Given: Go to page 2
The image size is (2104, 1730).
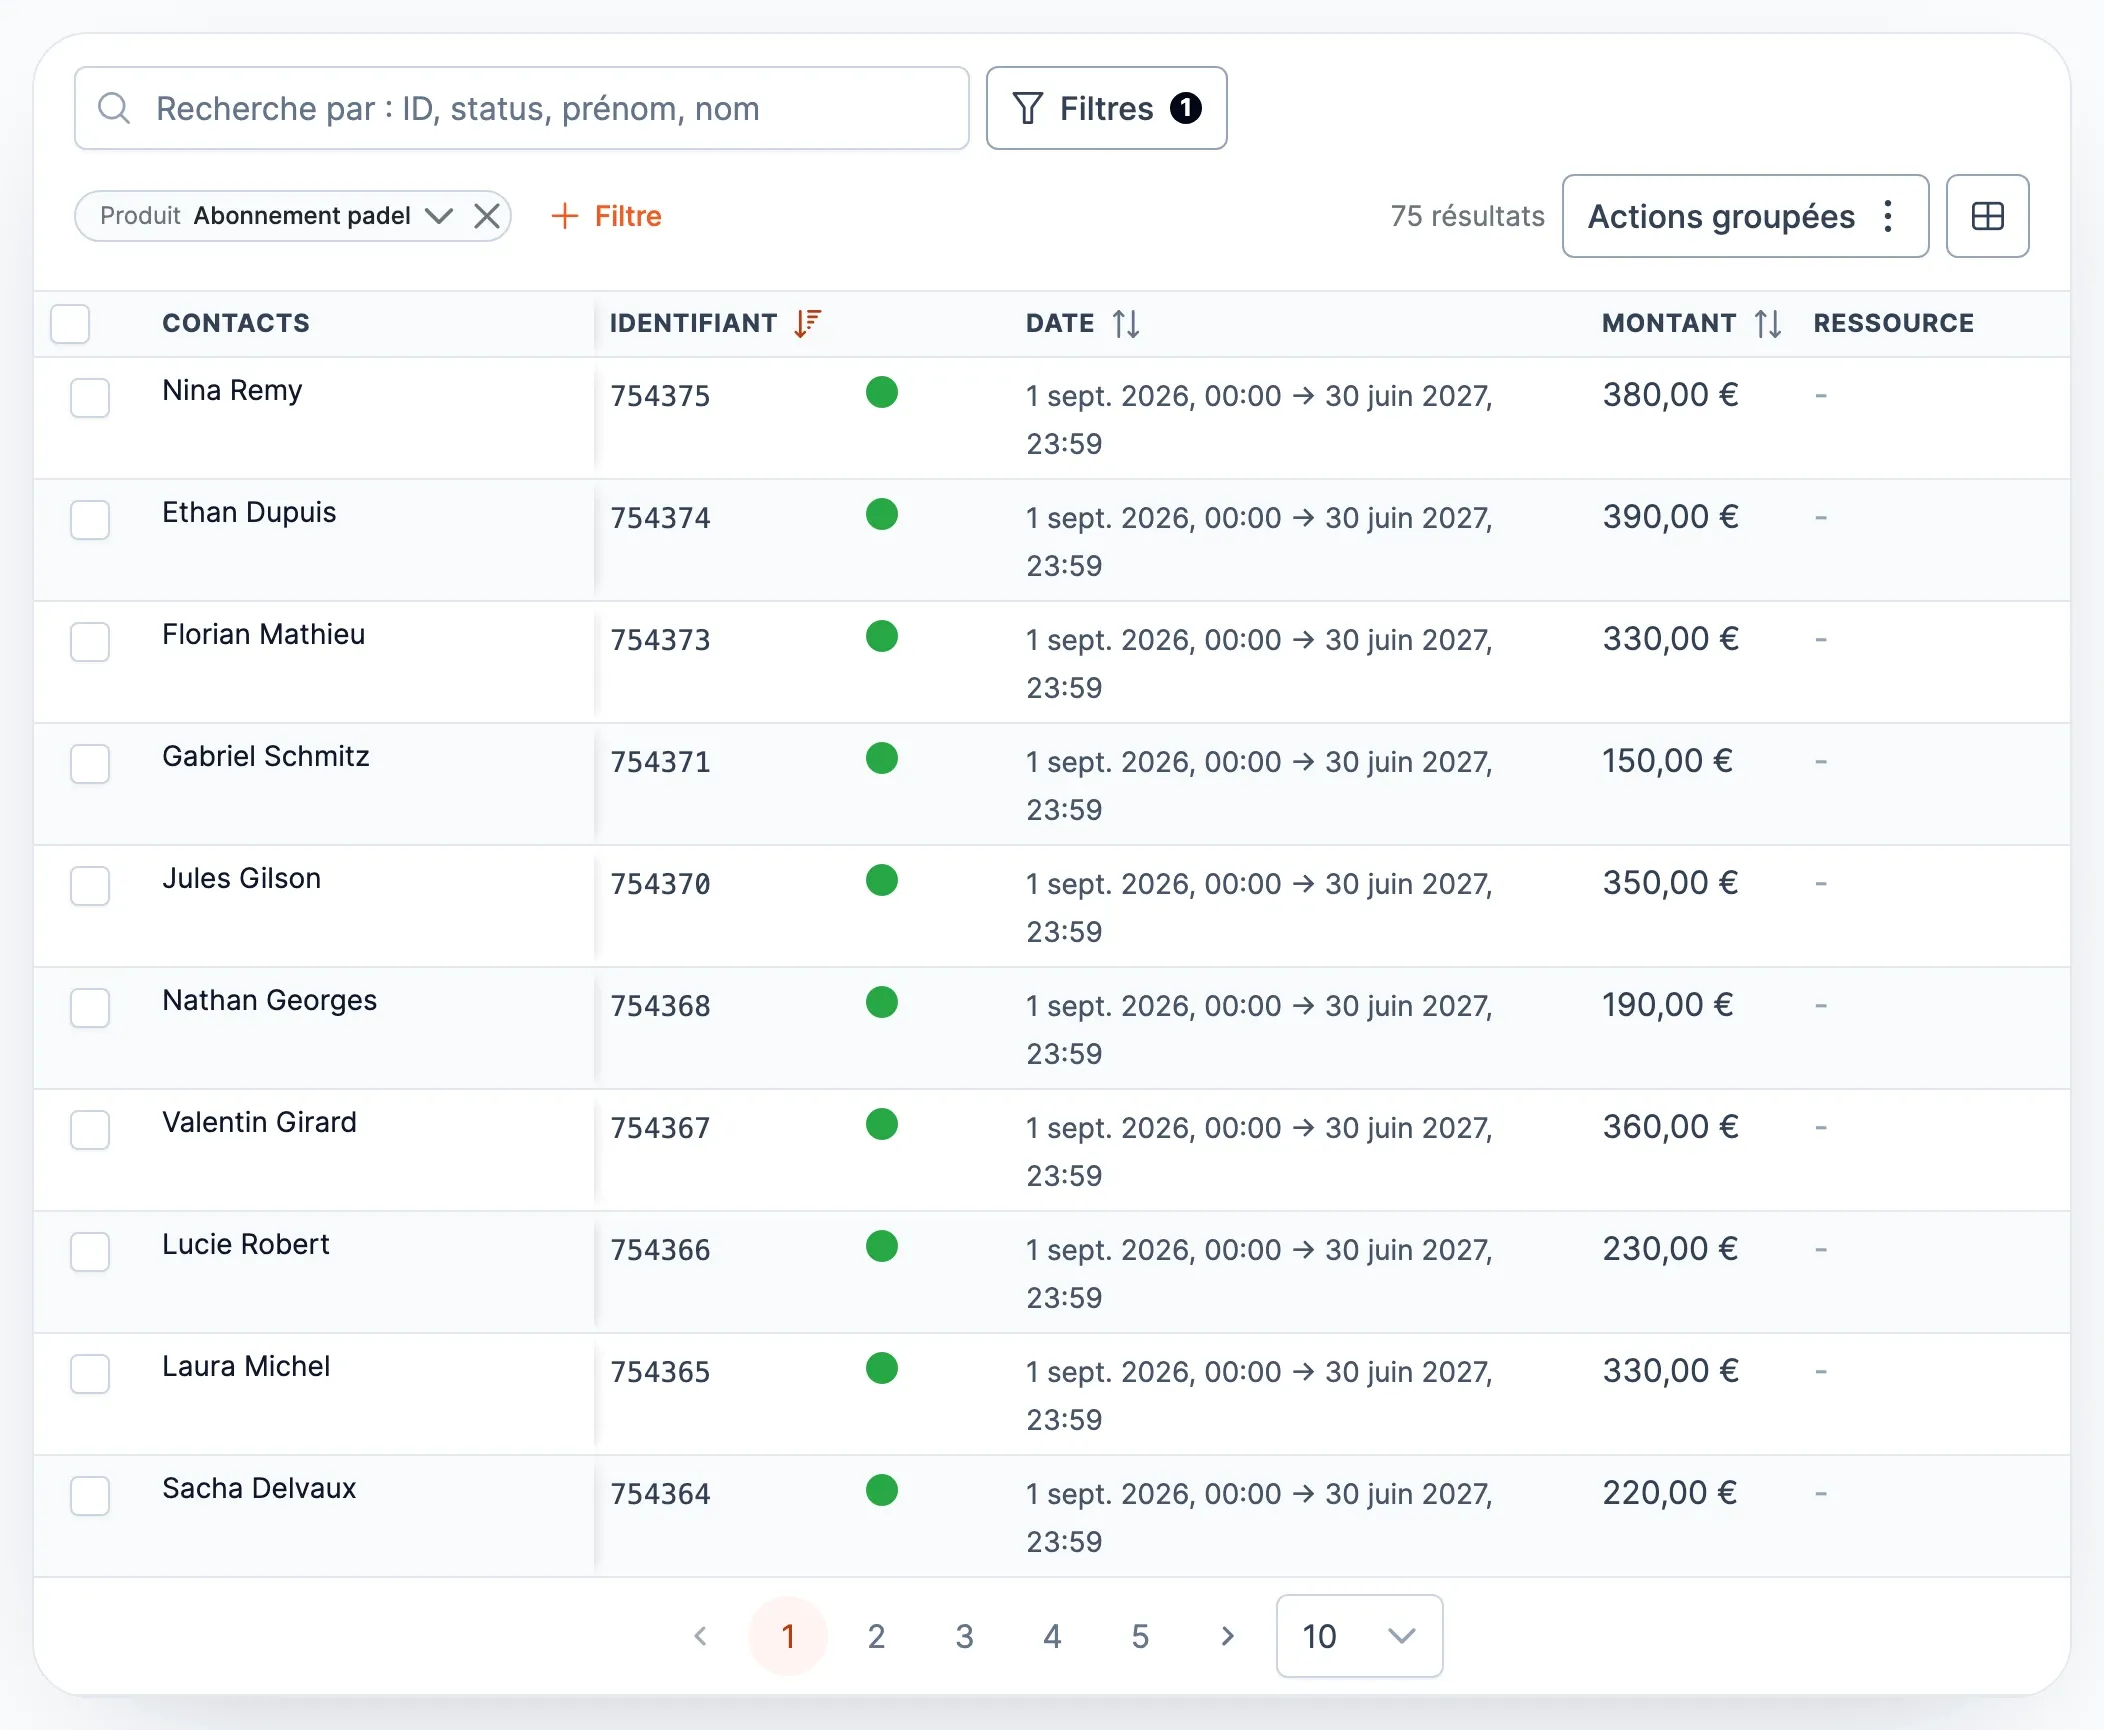Looking at the screenshot, I should click(x=876, y=1636).
